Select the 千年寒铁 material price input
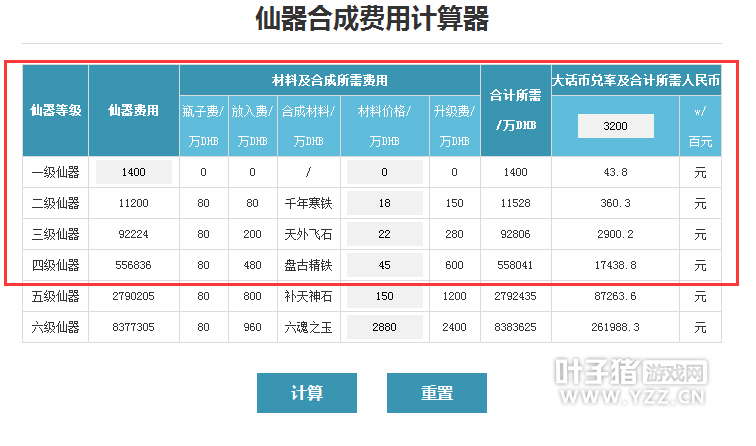This screenshot has height=446, width=756. [384, 203]
